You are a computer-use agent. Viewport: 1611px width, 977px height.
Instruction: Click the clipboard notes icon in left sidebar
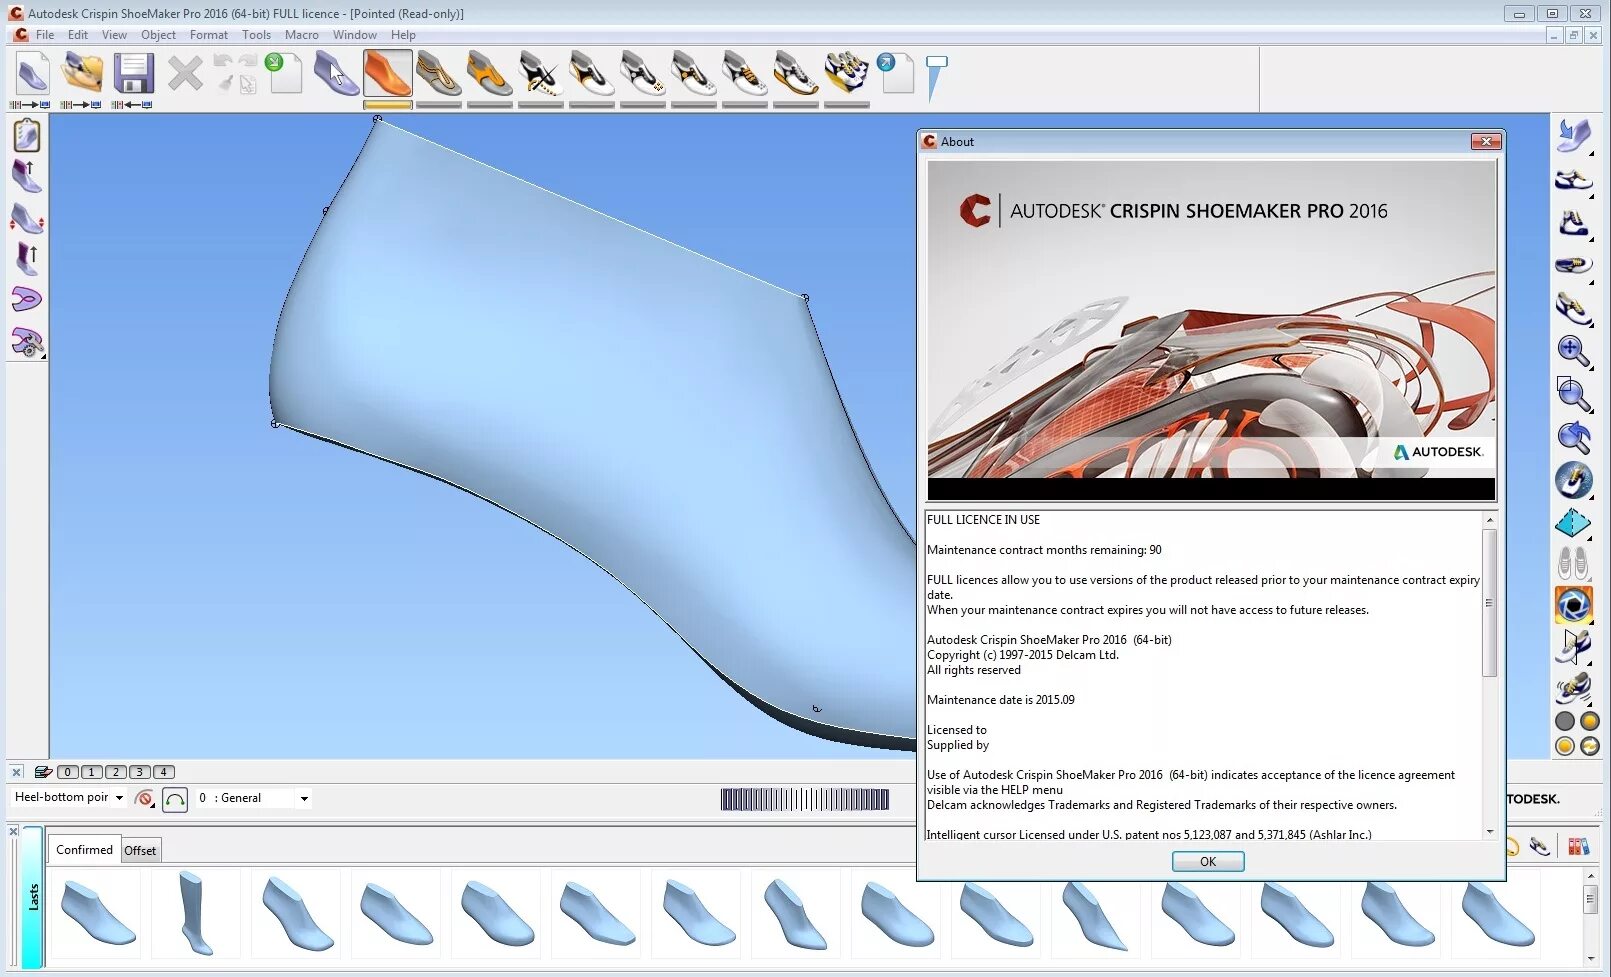point(27,135)
